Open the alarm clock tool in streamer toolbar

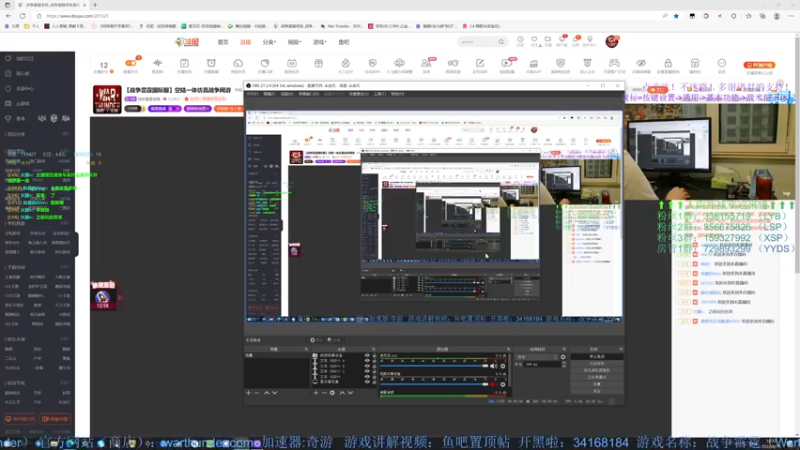211,65
